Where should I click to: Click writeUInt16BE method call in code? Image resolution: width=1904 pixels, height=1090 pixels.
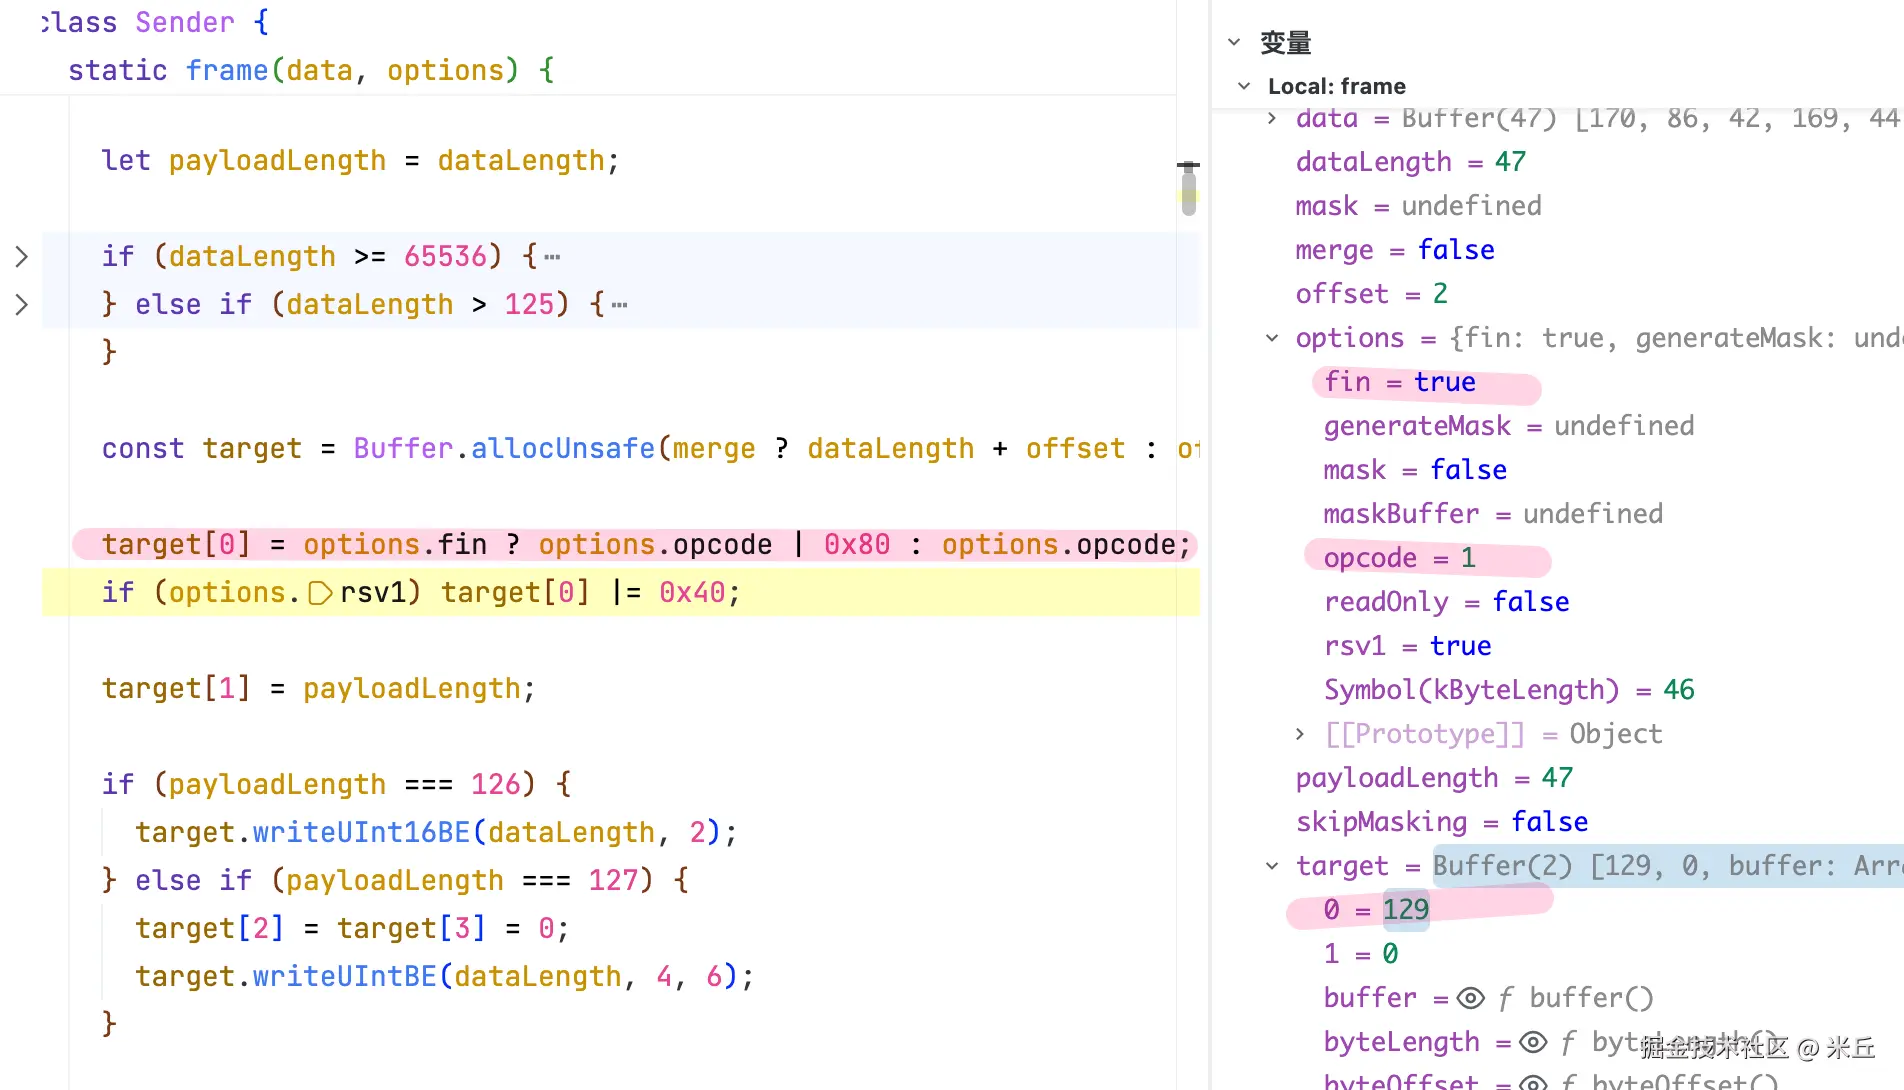361,832
